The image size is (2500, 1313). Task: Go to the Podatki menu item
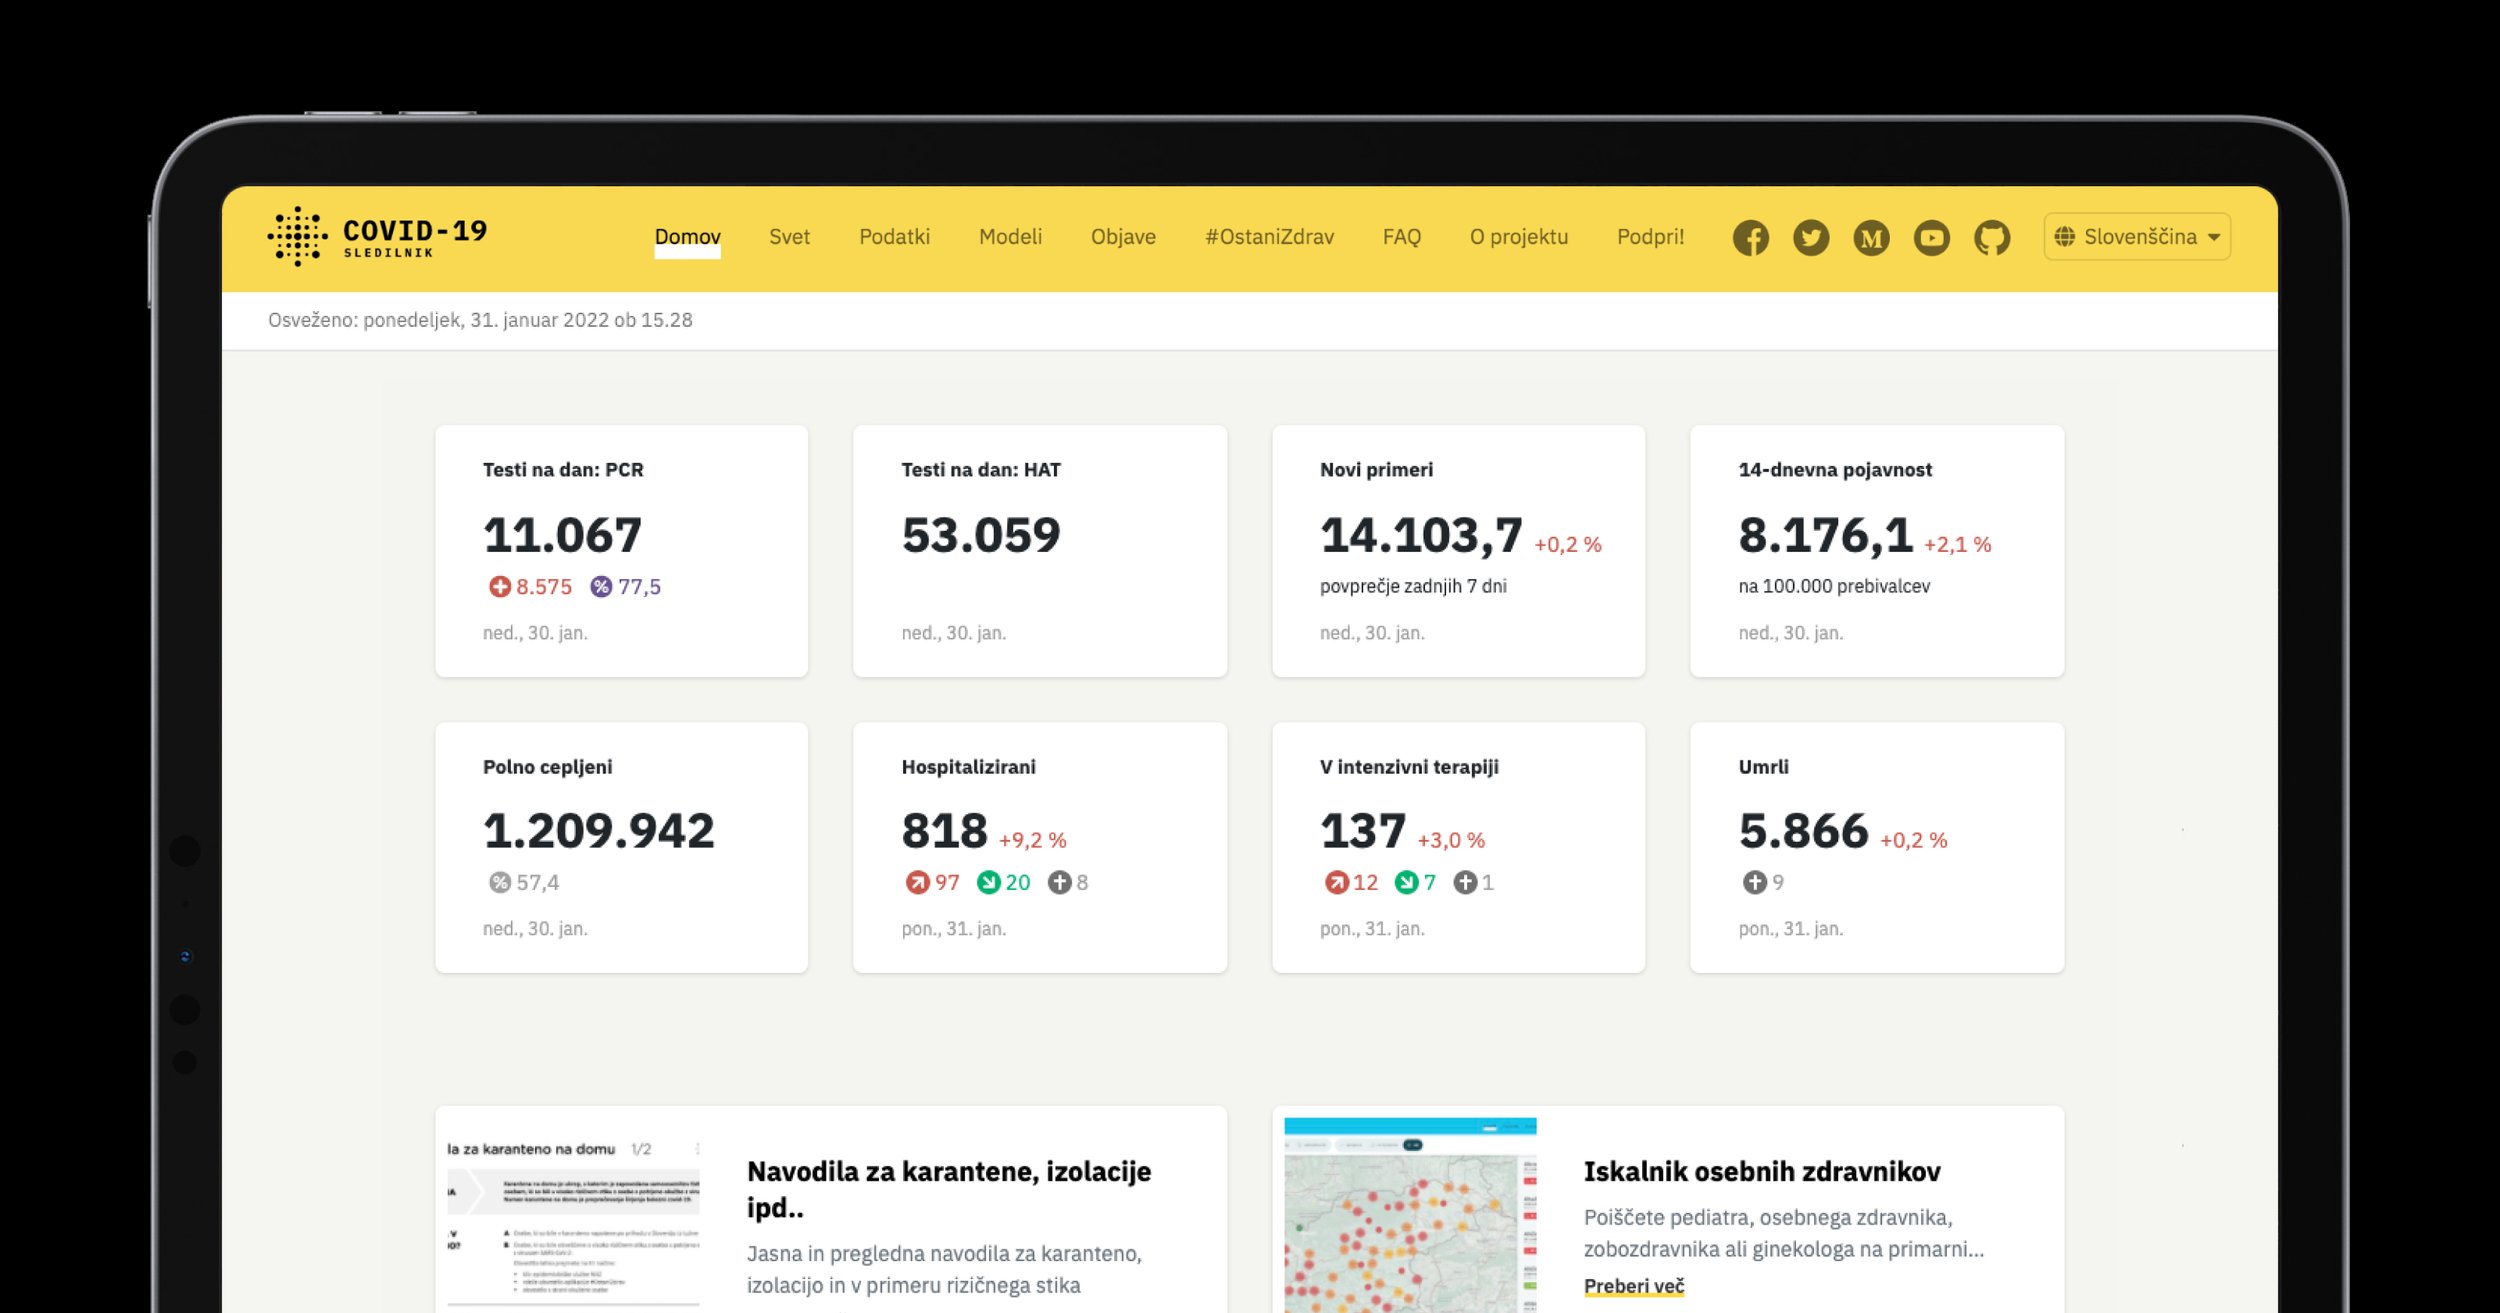click(894, 237)
